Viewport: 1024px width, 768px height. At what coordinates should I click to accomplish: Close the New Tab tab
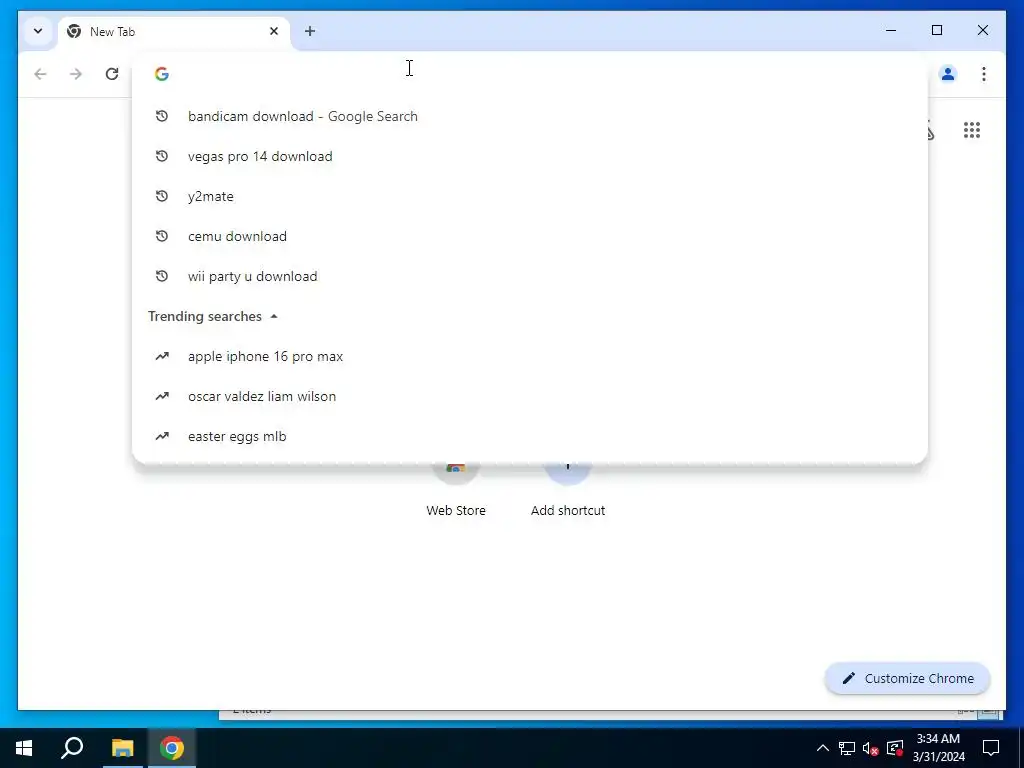pos(274,31)
